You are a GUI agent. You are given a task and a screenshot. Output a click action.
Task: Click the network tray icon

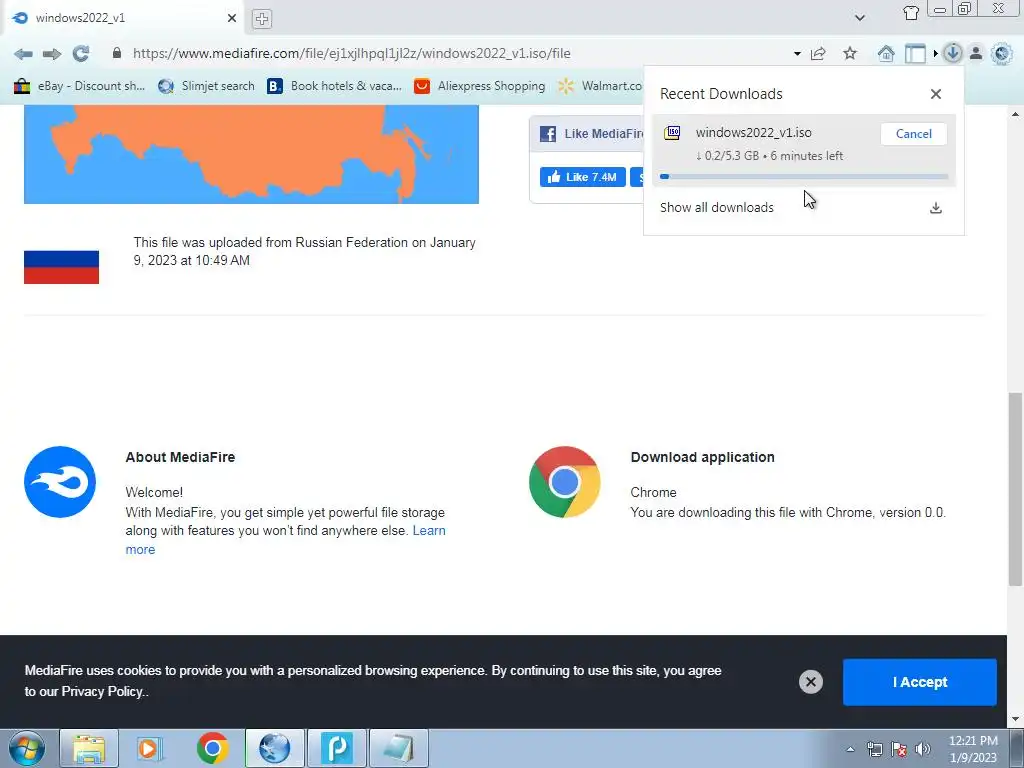tap(874, 749)
